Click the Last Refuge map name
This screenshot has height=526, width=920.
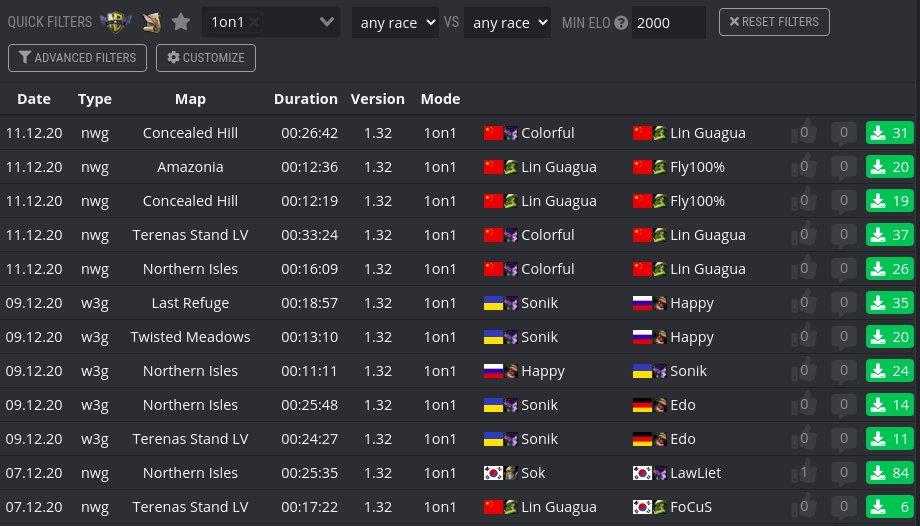point(190,304)
